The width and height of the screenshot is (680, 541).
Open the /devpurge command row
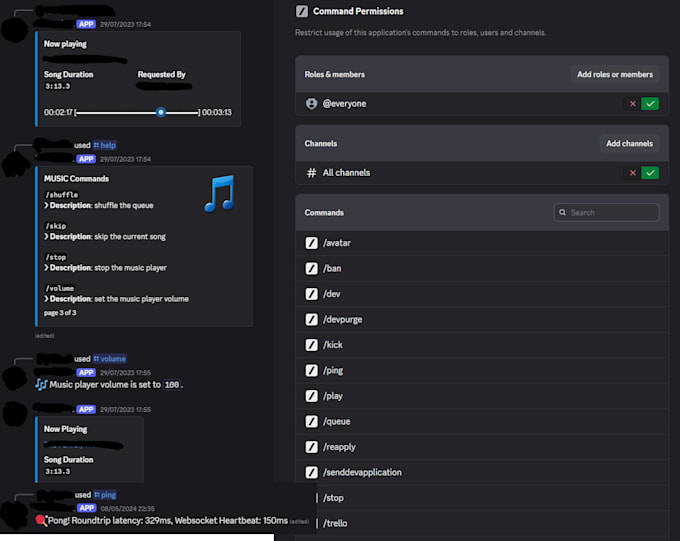coord(482,320)
